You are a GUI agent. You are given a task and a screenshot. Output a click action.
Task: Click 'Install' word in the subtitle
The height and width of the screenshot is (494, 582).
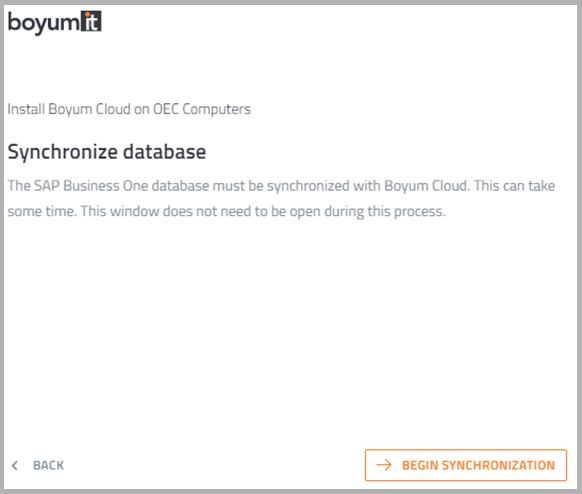(26, 109)
